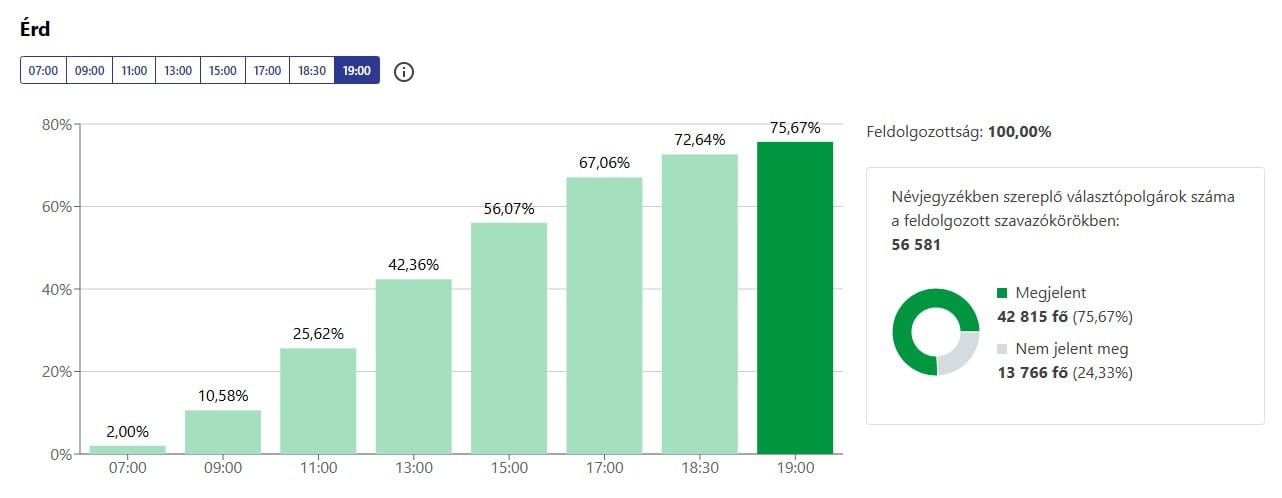This screenshot has height=498, width=1282.
Task: Click the 2,00% bar at 07:00
Action: pos(127,449)
